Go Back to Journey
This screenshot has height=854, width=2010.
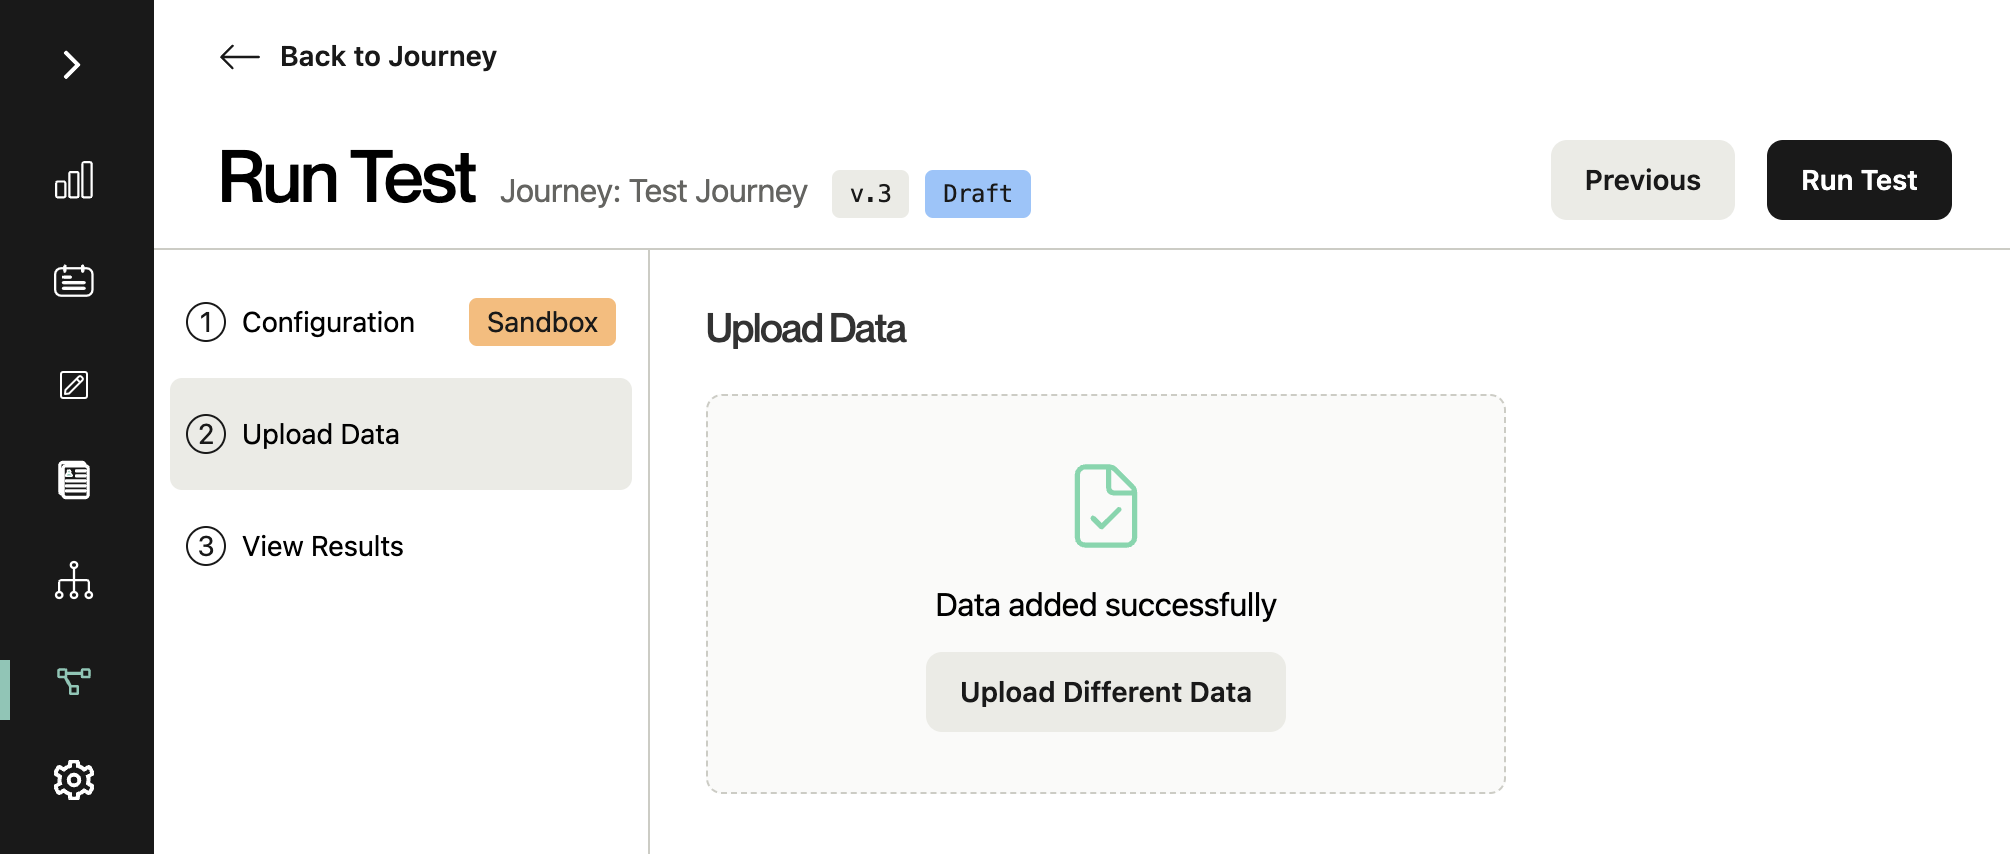tap(388, 57)
